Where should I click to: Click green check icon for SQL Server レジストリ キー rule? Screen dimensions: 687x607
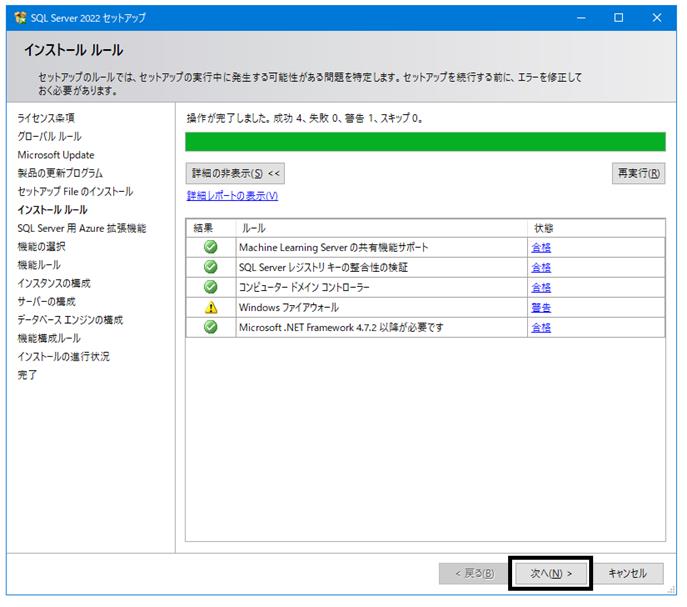pos(211,267)
